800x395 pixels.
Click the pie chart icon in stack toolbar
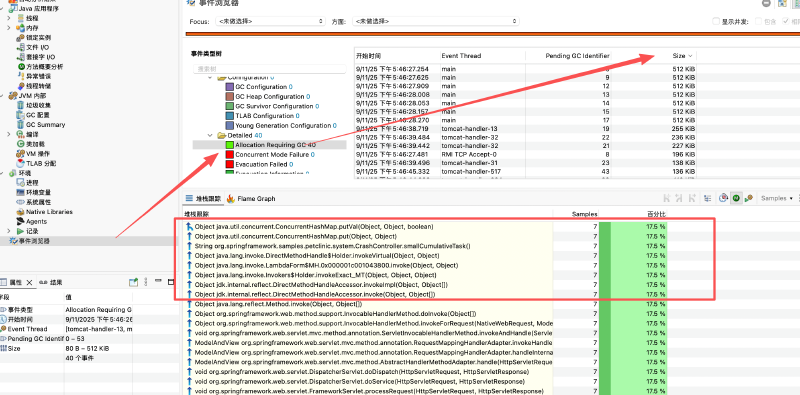723,198
